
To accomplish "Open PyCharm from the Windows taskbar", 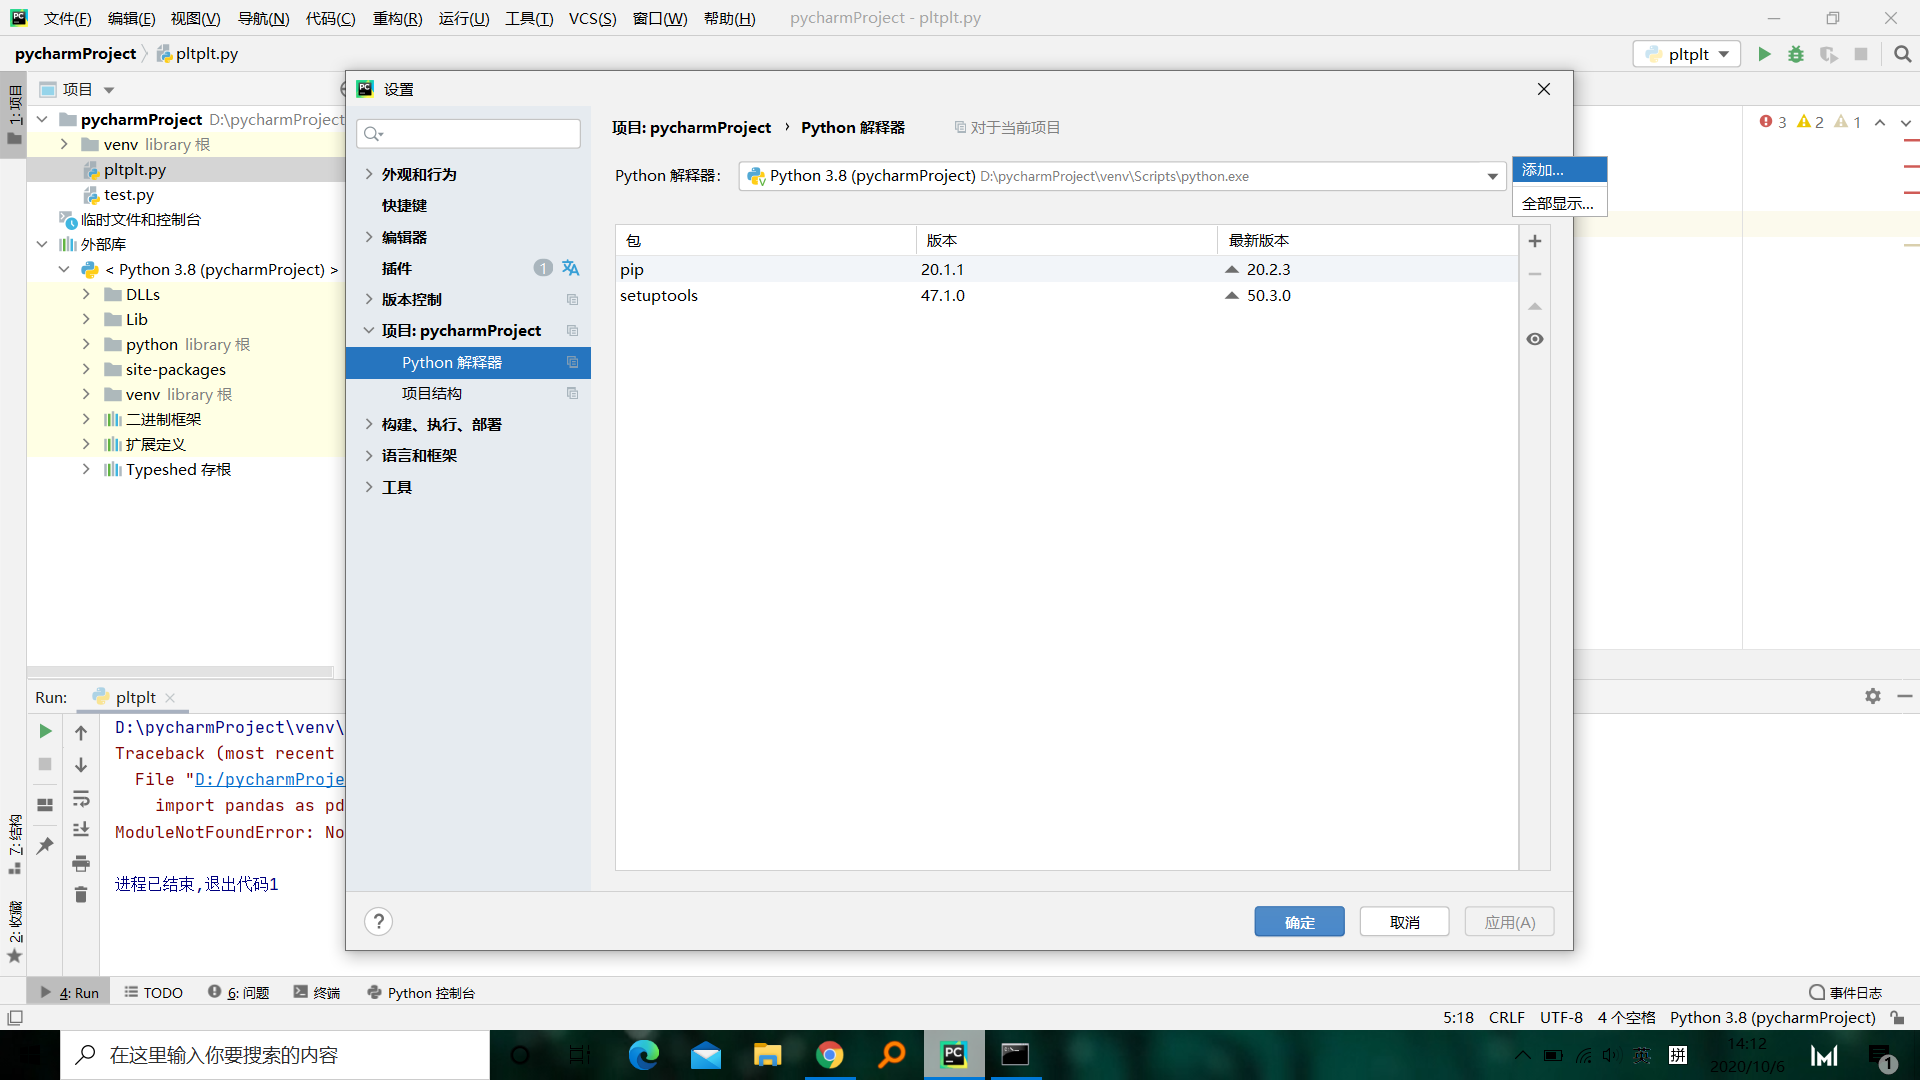I will coord(953,1055).
